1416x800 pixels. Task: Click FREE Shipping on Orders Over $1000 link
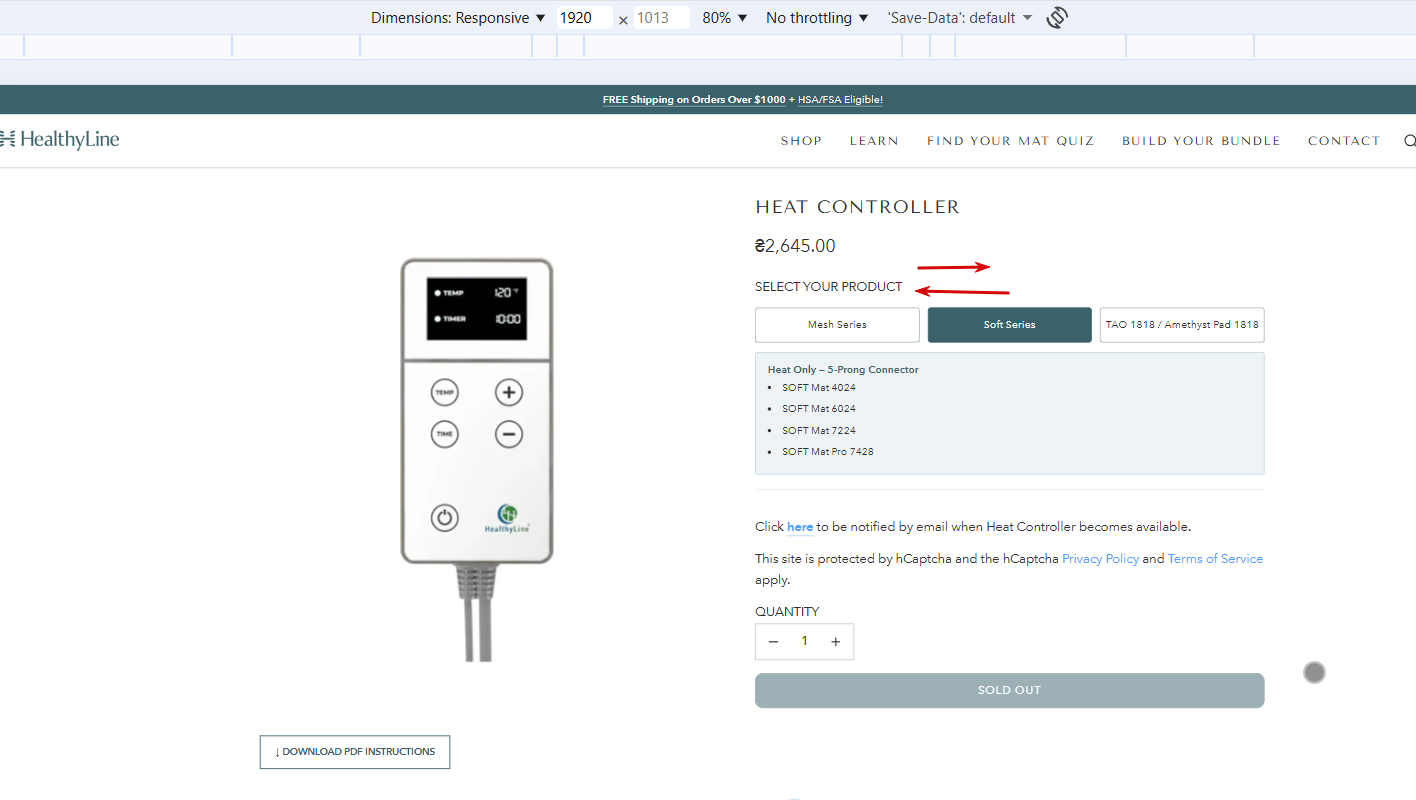click(x=694, y=100)
